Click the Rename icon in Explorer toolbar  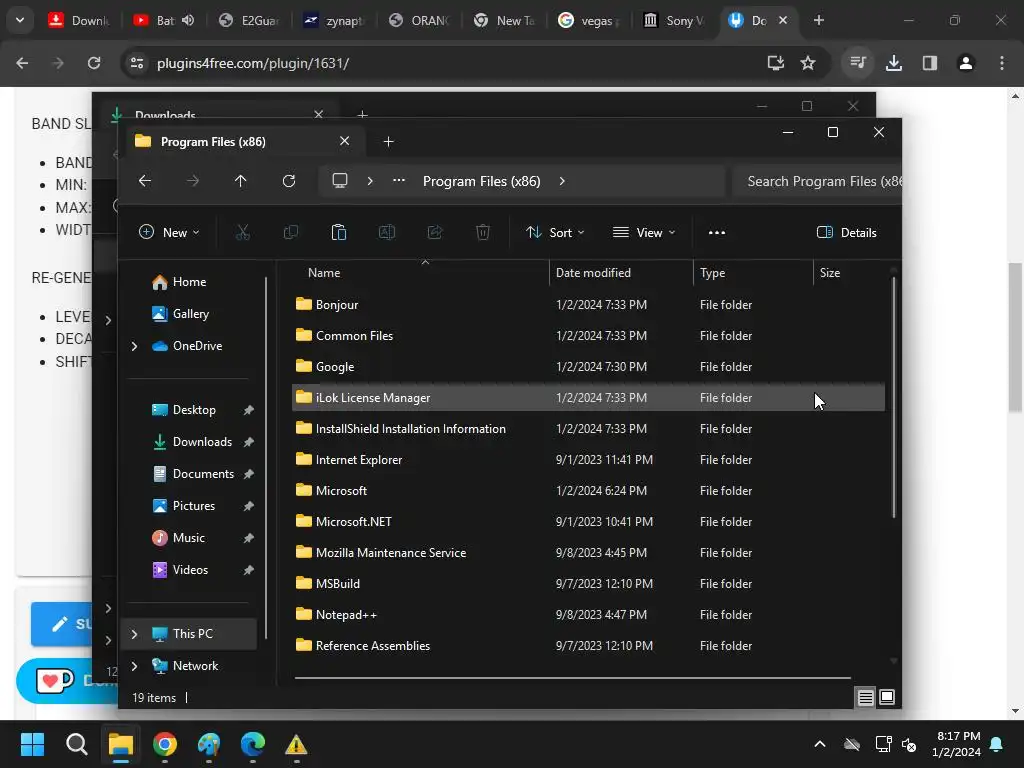[x=387, y=232]
